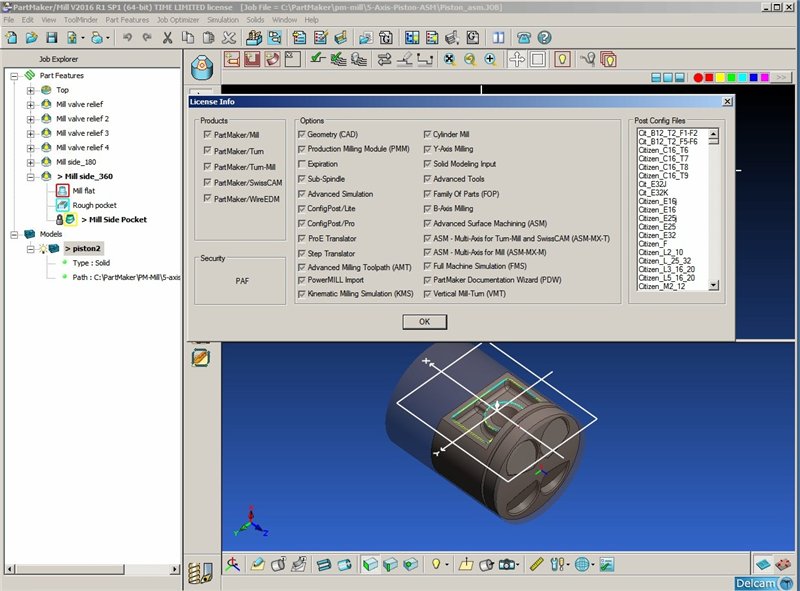Click the camera snapshot icon
This screenshot has height=591, width=800.
point(506,564)
